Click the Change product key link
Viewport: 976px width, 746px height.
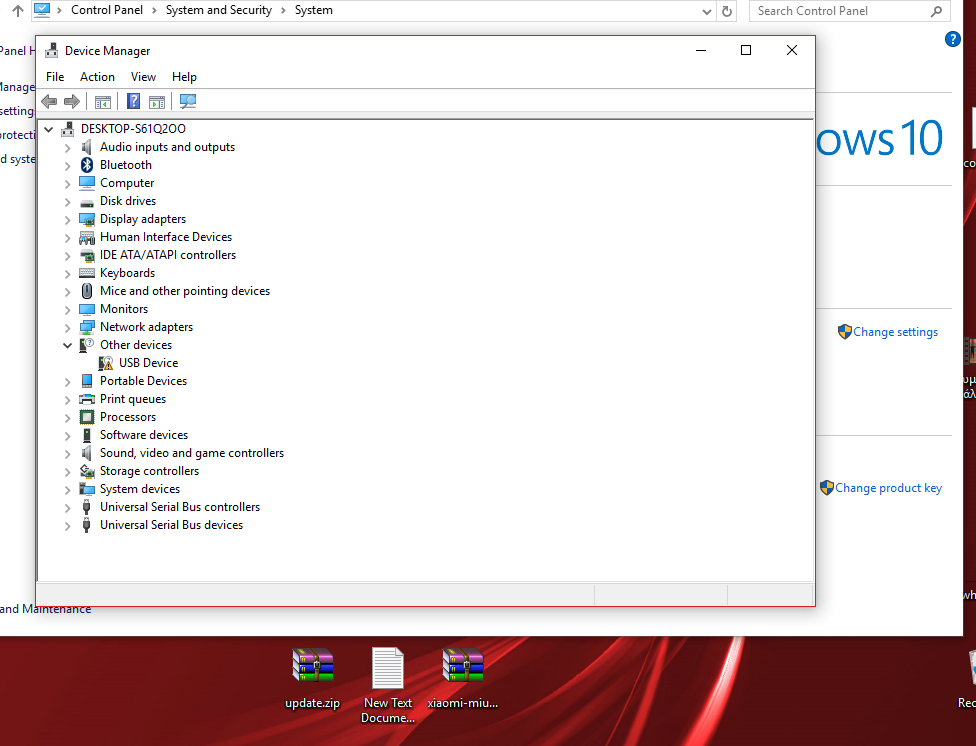[x=888, y=488]
